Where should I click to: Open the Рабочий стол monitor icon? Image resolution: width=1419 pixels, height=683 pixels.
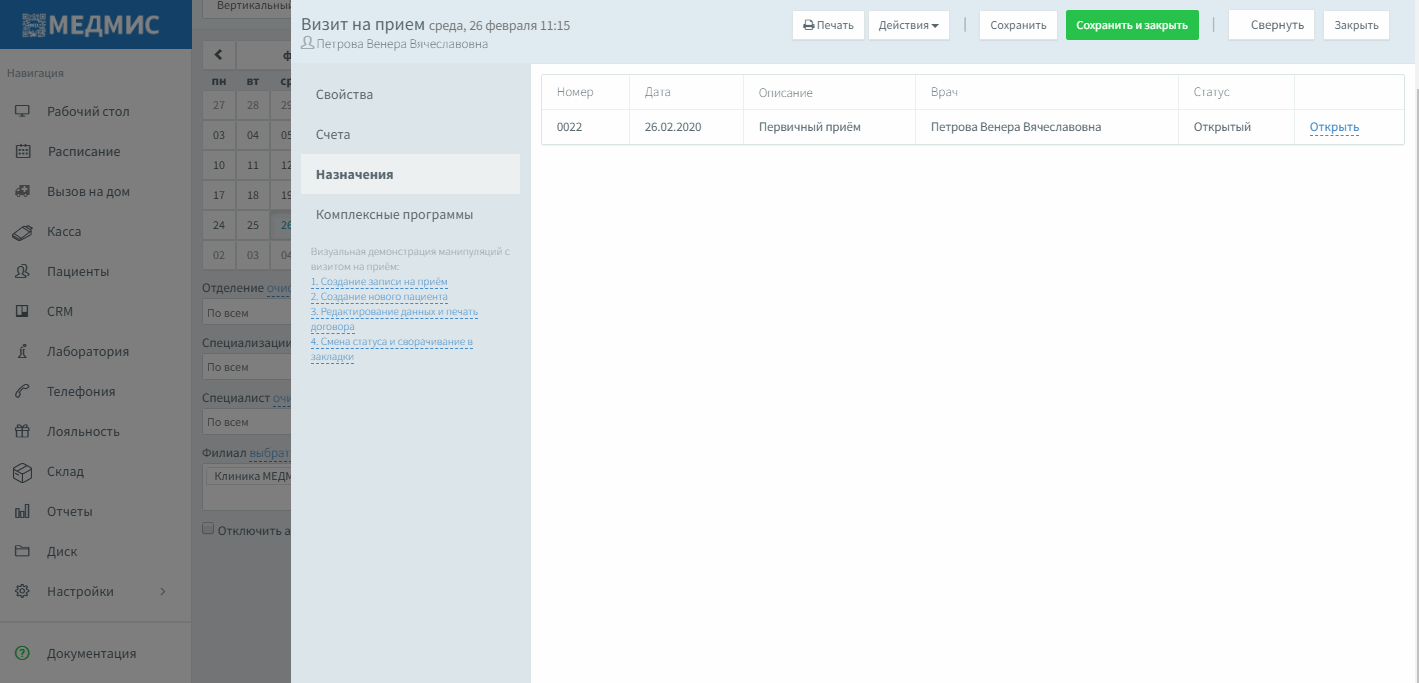[22, 111]
